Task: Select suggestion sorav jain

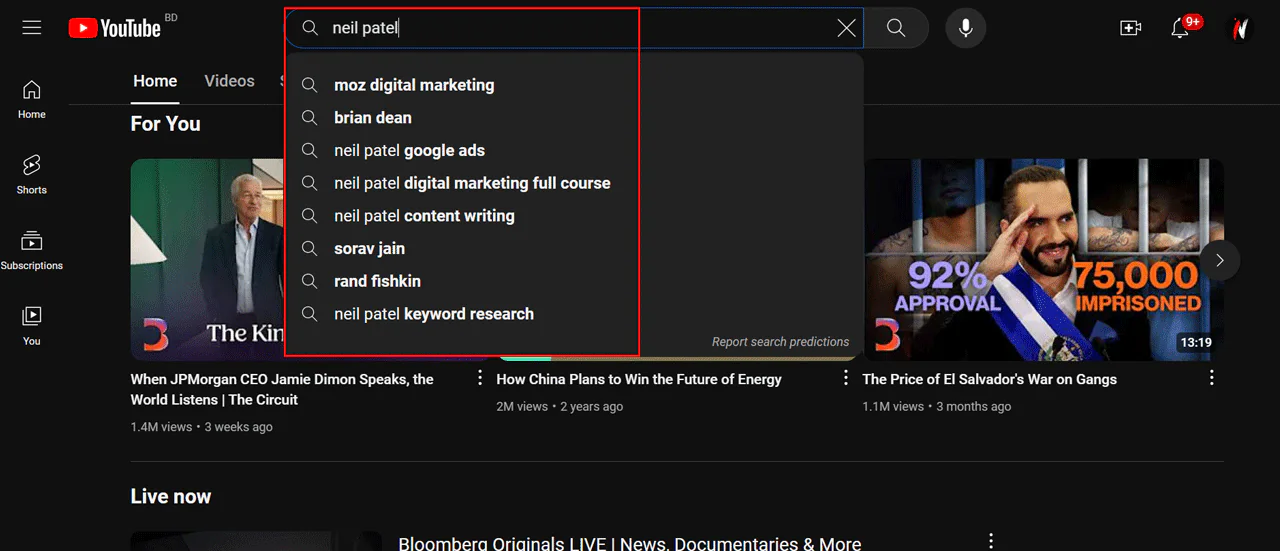Action: [574, 248]
